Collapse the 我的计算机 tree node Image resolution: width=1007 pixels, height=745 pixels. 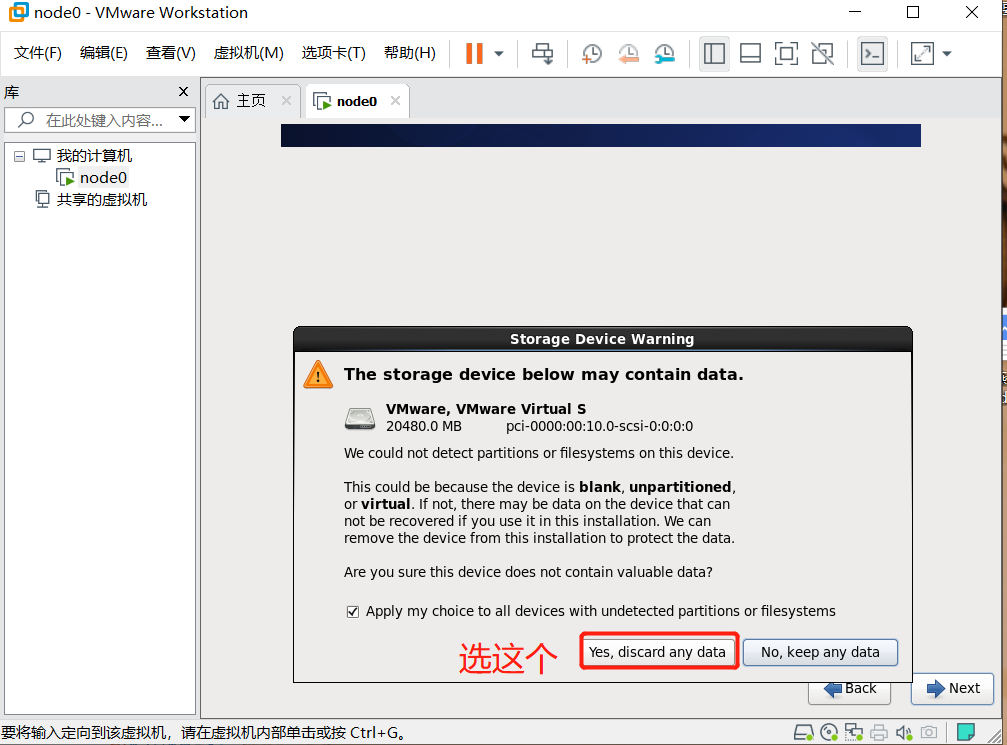[19, 156]
